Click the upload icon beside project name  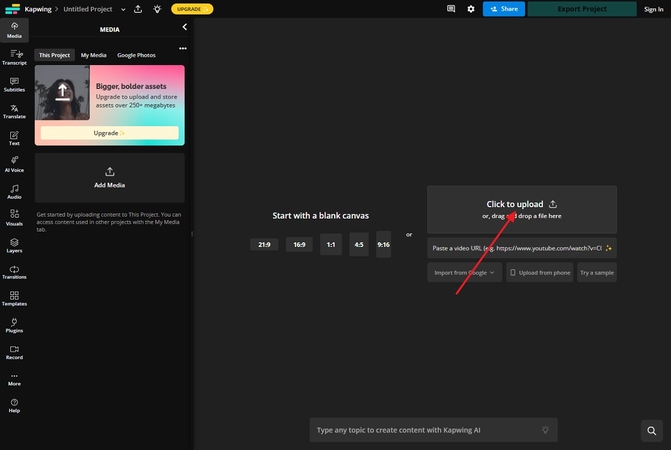coord(138,9)
